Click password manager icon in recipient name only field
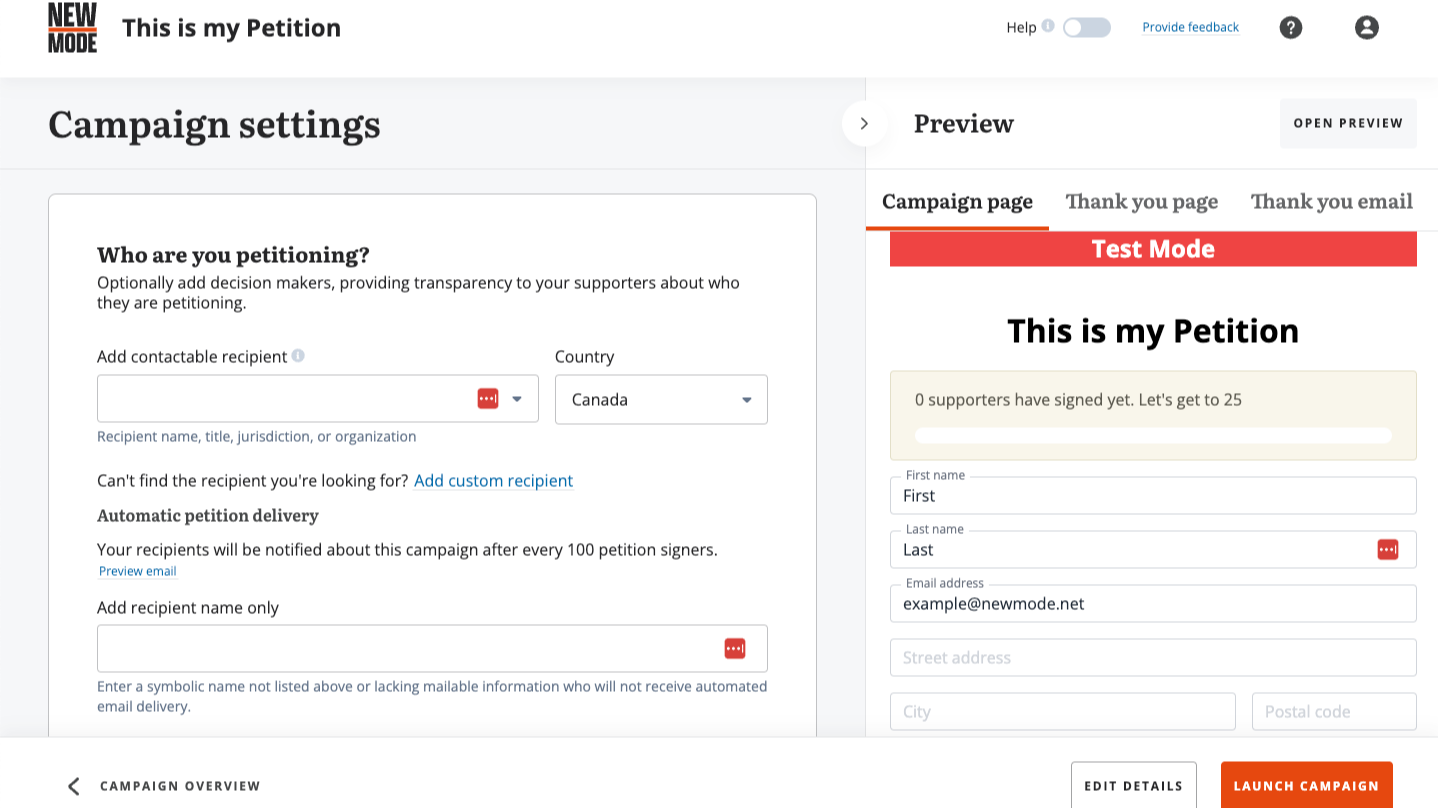The image size is (1438, 808). click(735, 649)
